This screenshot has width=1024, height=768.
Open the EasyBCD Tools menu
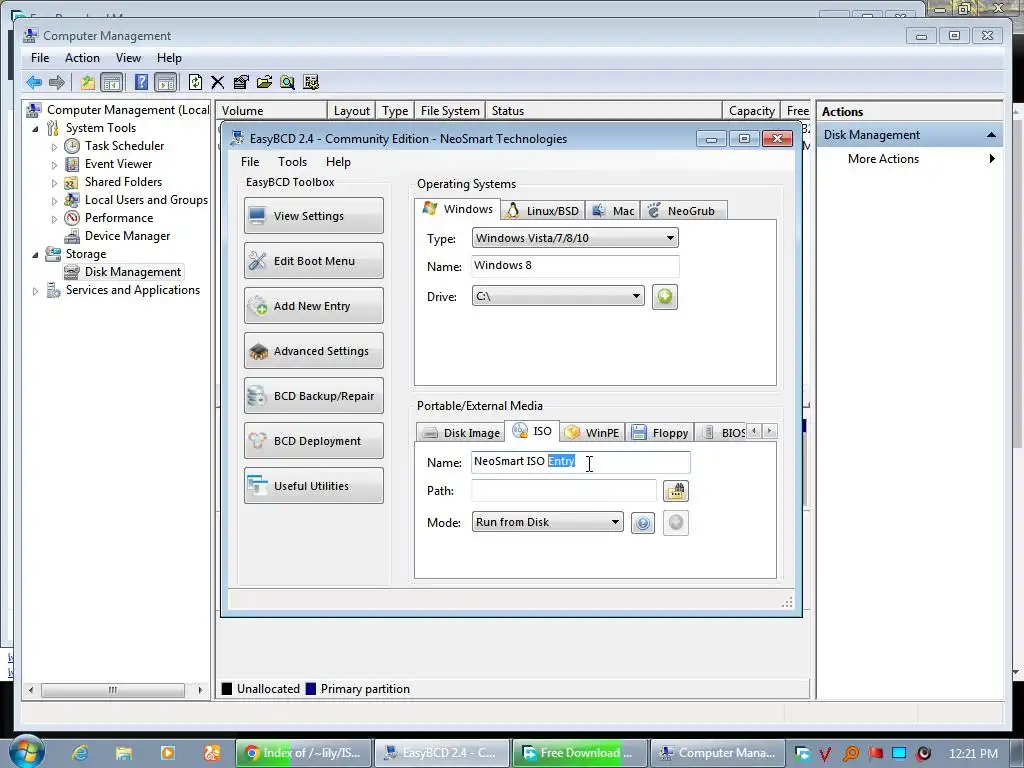[x=292, y=162]
